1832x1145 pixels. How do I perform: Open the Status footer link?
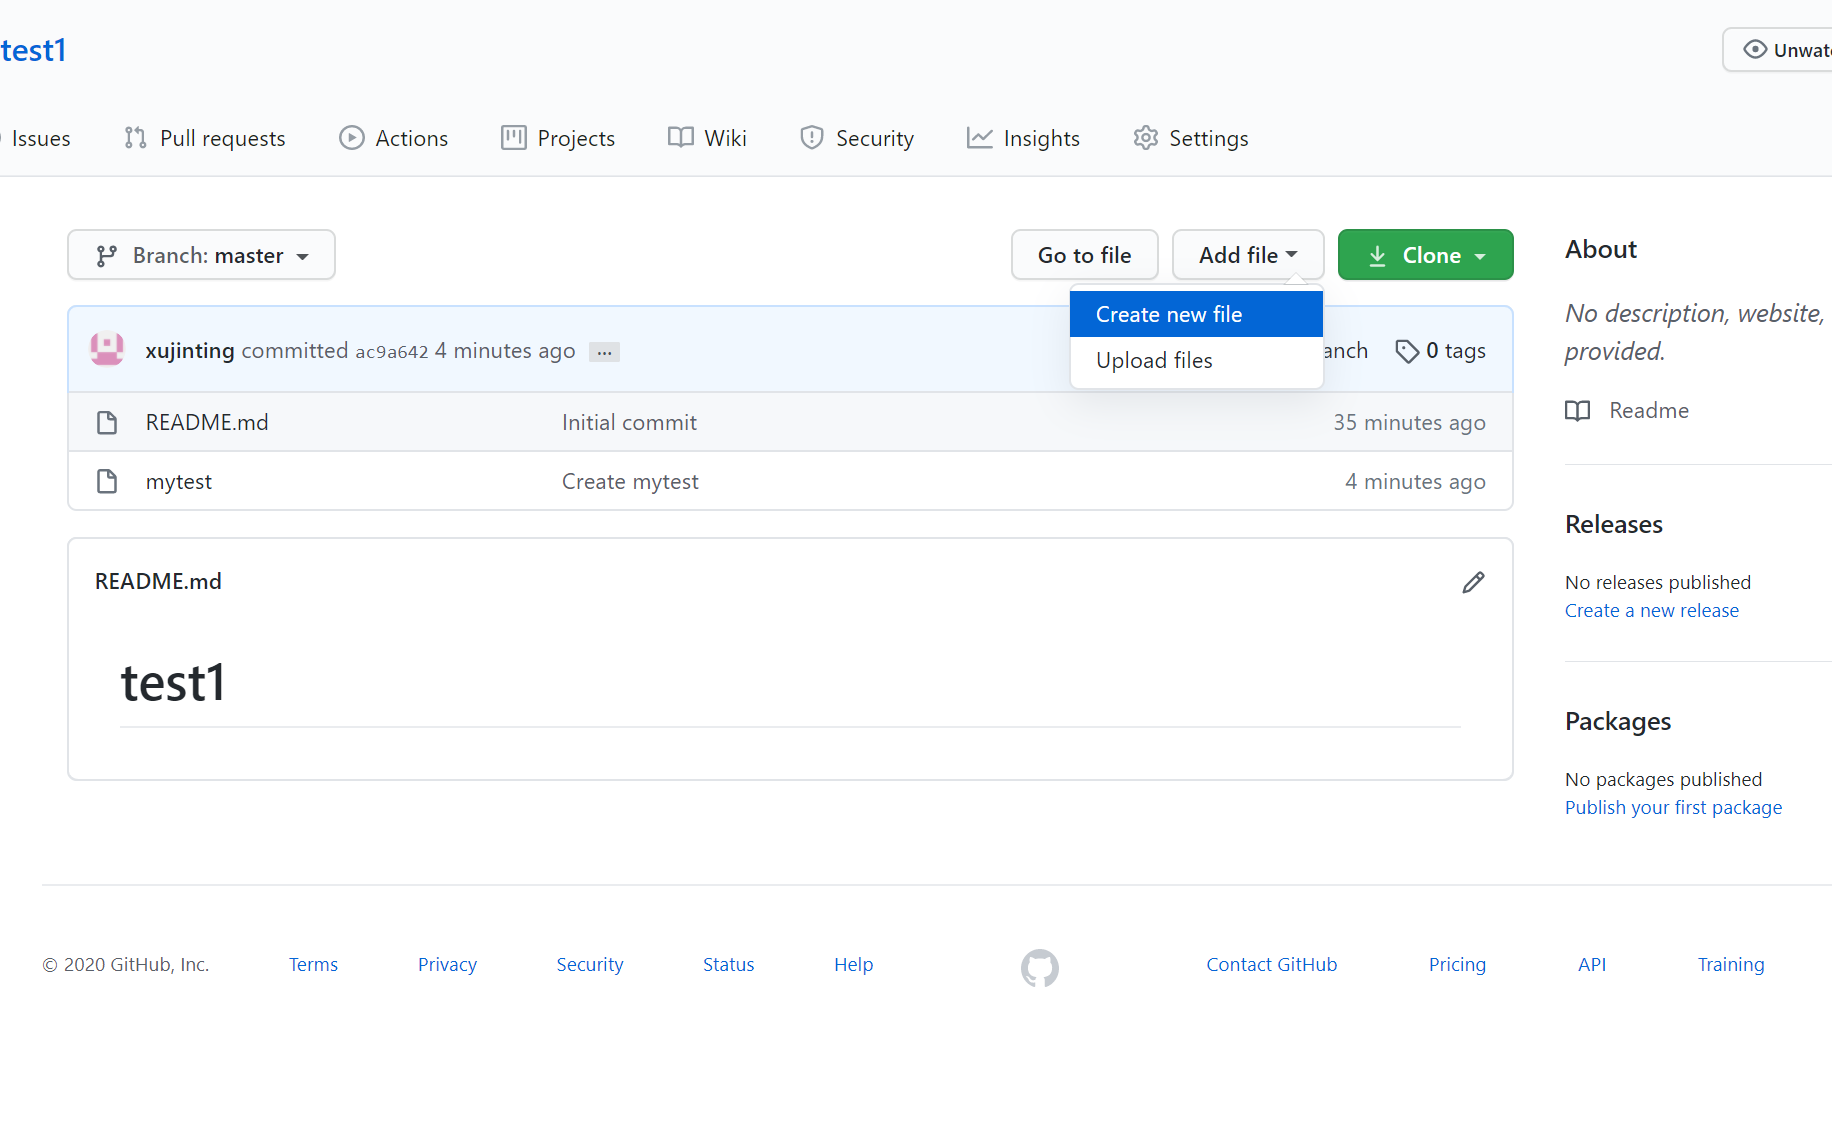pos(729,964)
